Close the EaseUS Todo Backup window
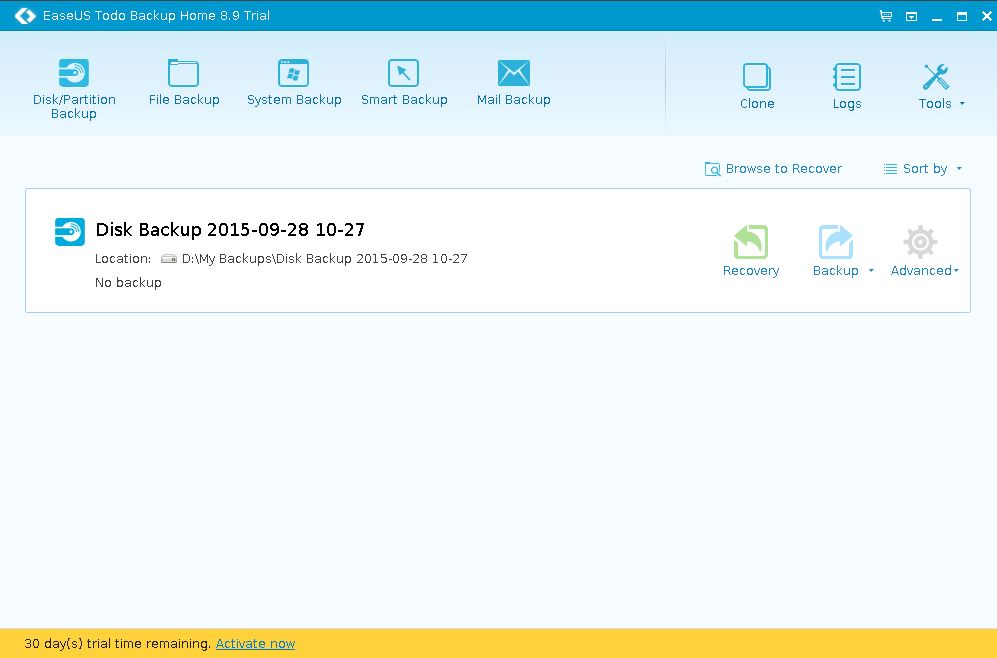997x658 pixels. point(987,16)
